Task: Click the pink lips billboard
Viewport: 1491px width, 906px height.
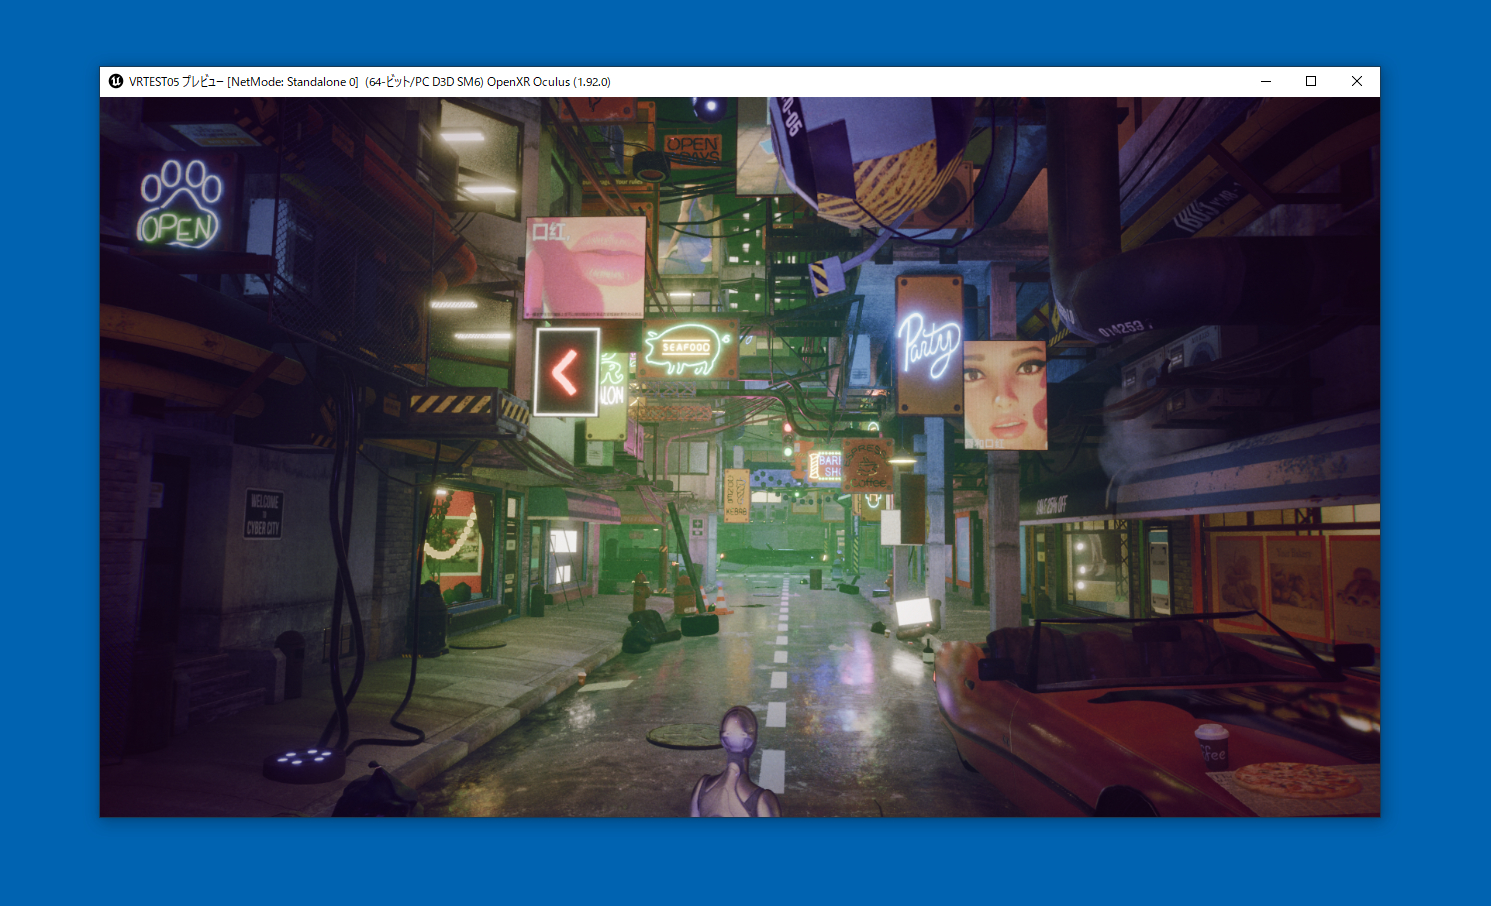Action: (585, 267)
